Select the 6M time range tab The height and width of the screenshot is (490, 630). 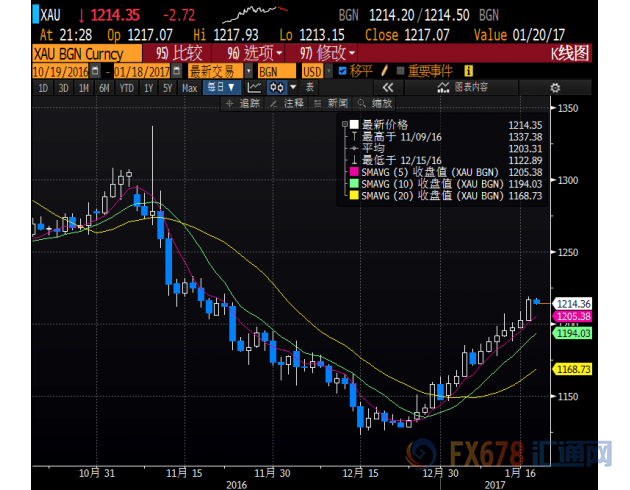[104, 88]
